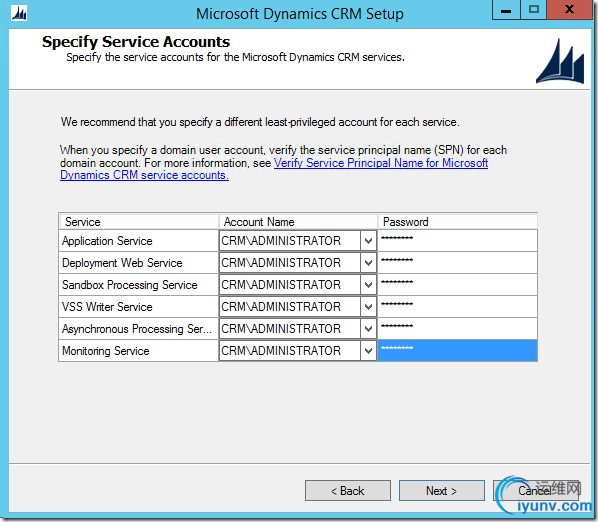Select the Application Service row label
Screen dimensions: 598x522
(107, 241)
